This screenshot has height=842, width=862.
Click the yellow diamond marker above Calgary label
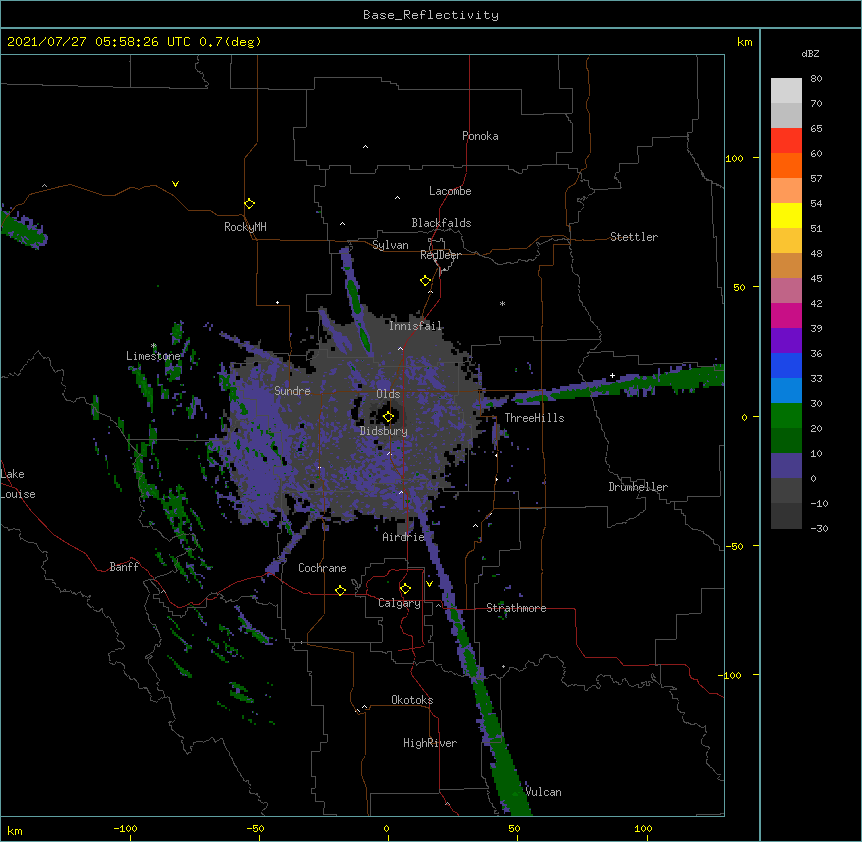pos(405,589)
